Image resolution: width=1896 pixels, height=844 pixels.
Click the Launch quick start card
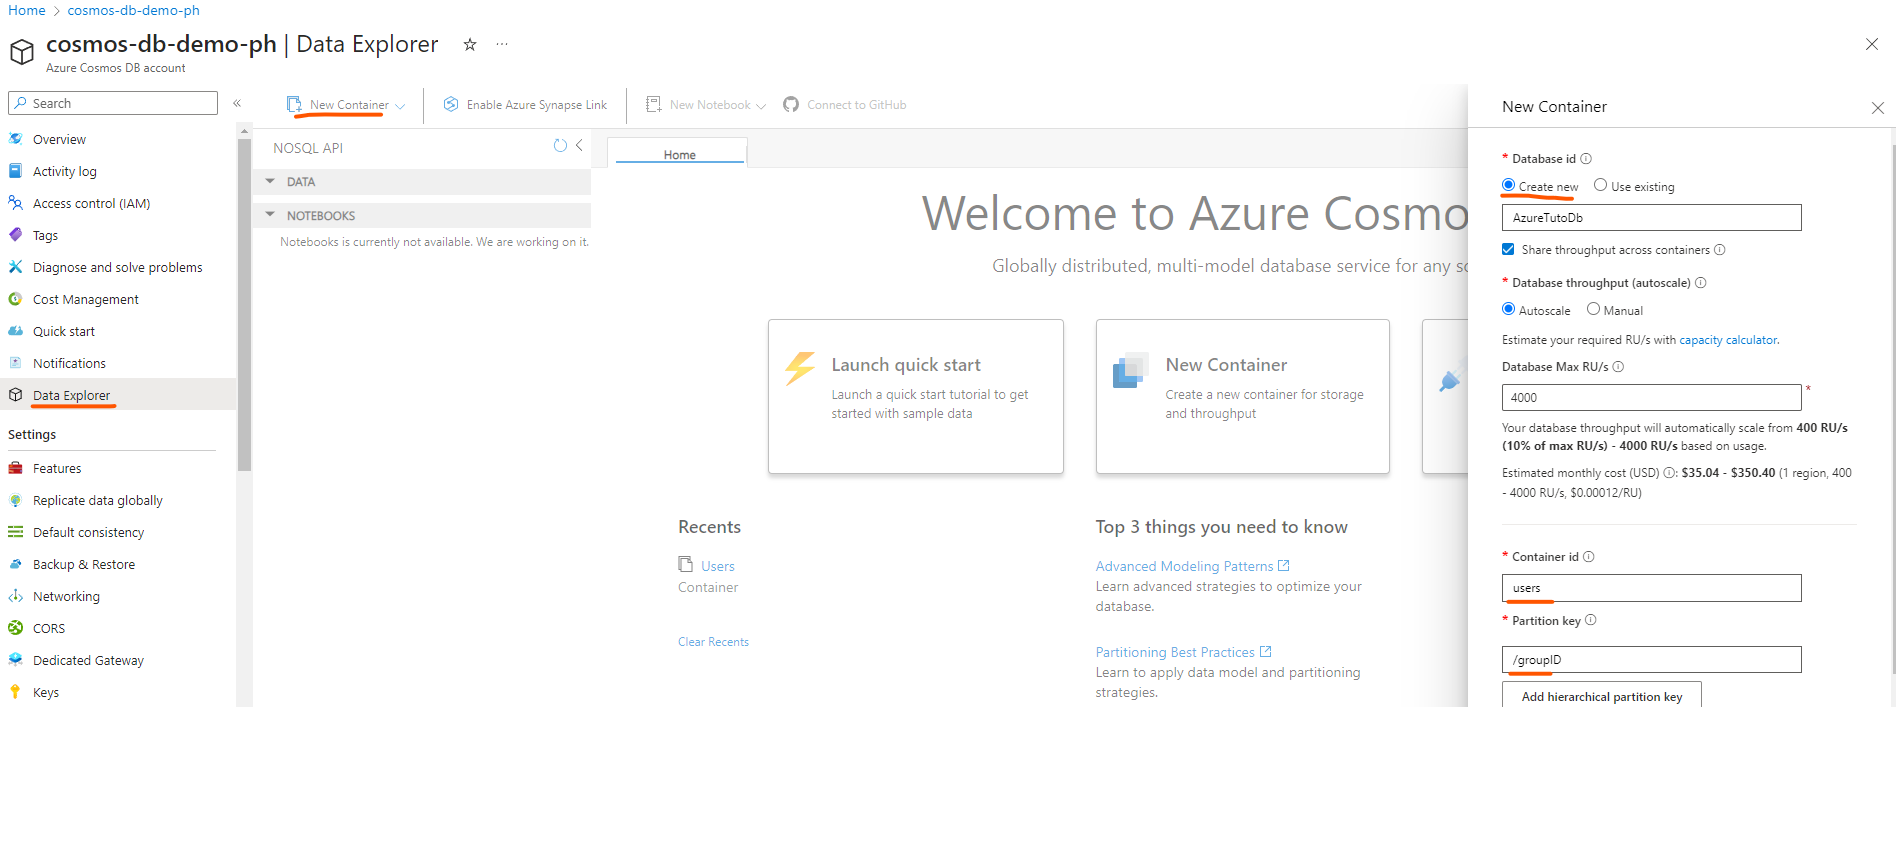[915, 396]
